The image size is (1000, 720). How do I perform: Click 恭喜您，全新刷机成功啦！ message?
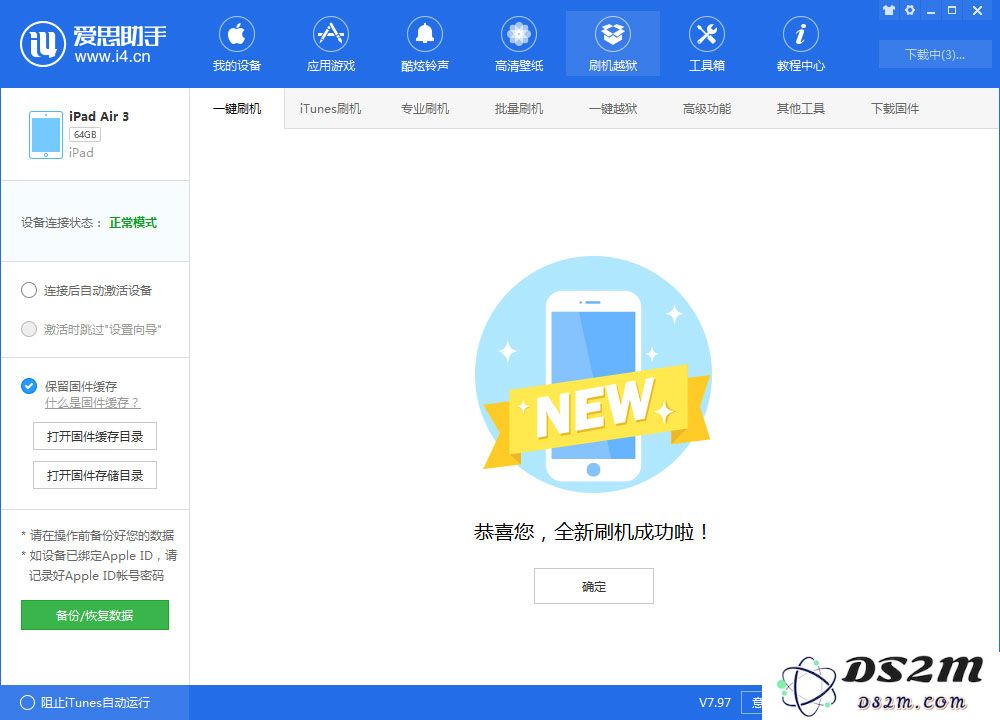click(591, 532)
